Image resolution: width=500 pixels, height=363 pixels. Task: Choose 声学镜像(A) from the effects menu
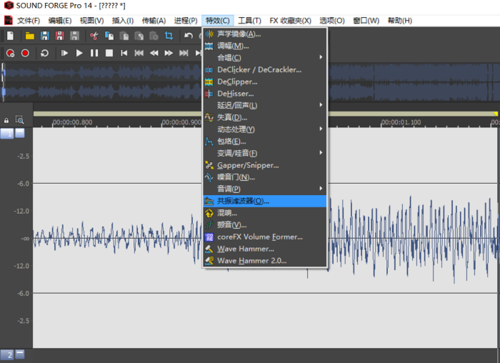pos(265,34)
